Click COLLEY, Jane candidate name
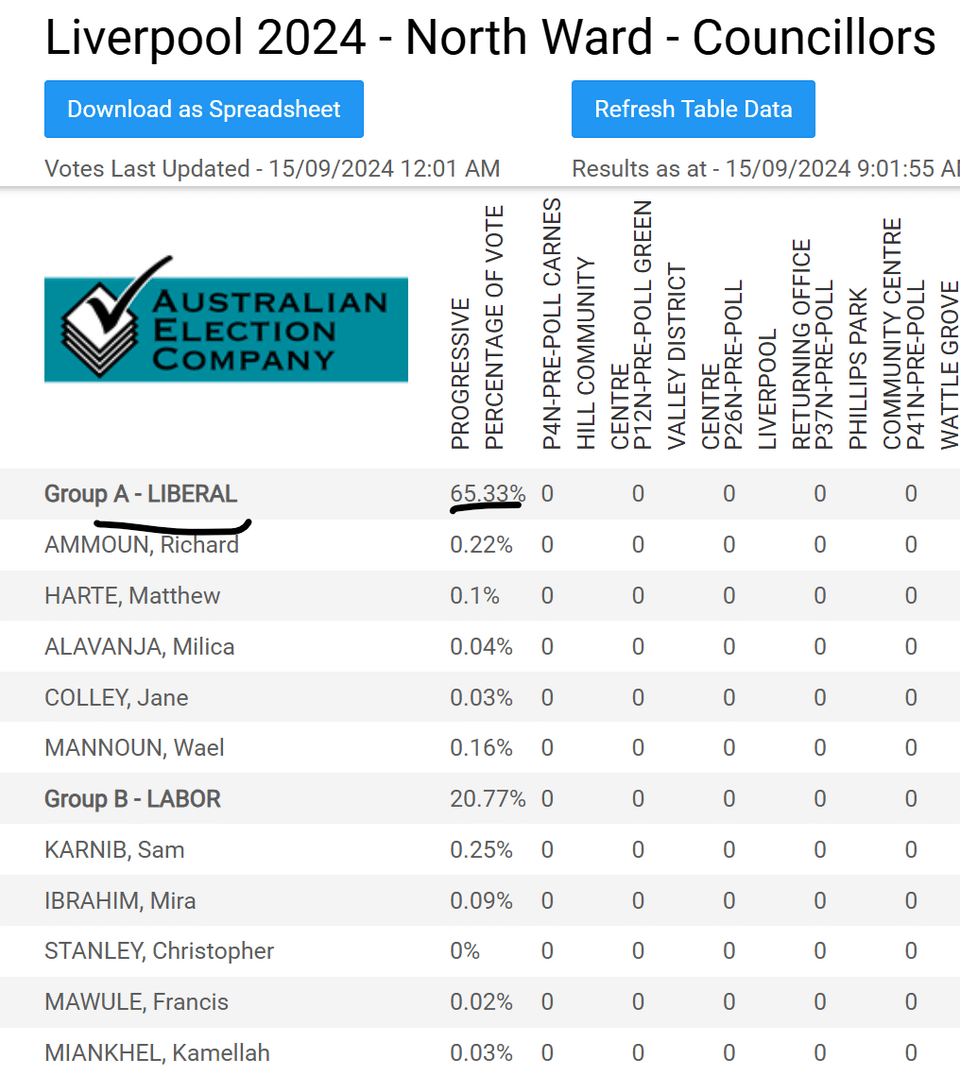The width and height of the screenshot is (960, 1076). pyautogui.click(x=116, y=698)
